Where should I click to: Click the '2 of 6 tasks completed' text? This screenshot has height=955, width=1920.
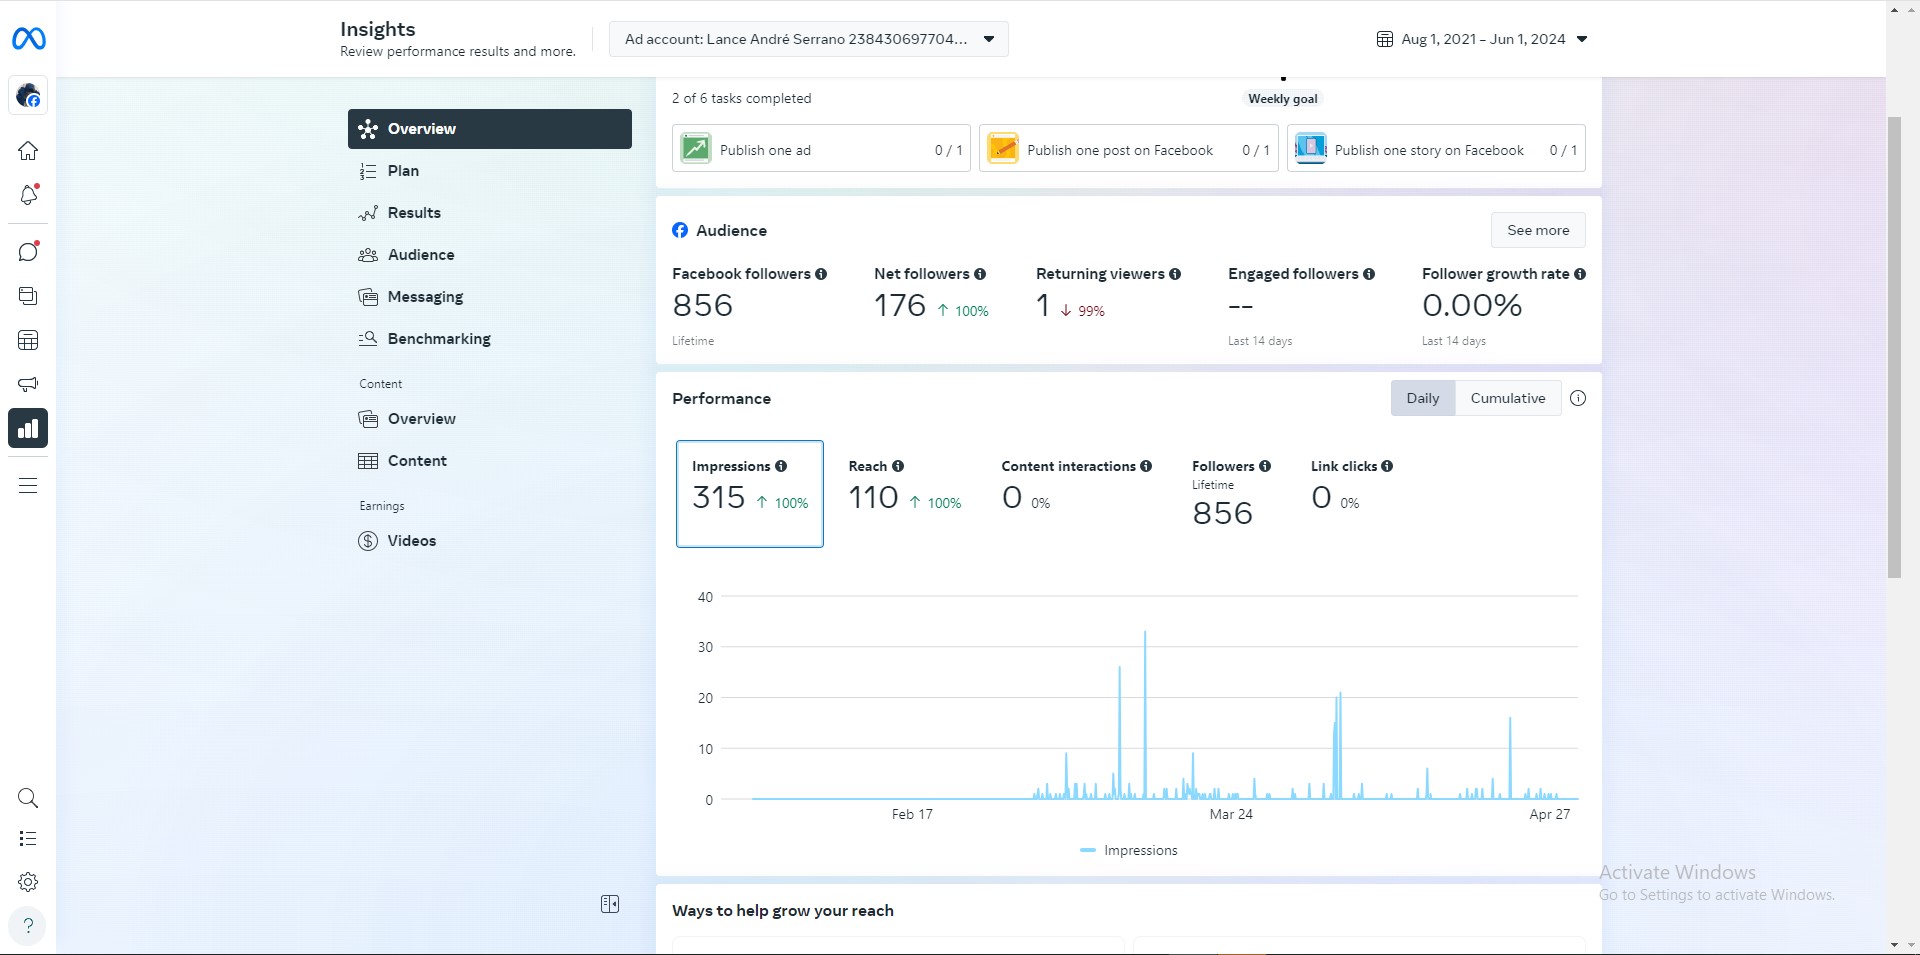(x=741, y=98)
